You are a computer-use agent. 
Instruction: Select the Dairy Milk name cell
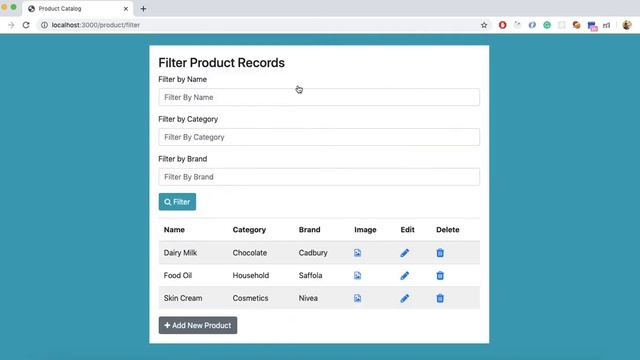click(x=180, y=253)
